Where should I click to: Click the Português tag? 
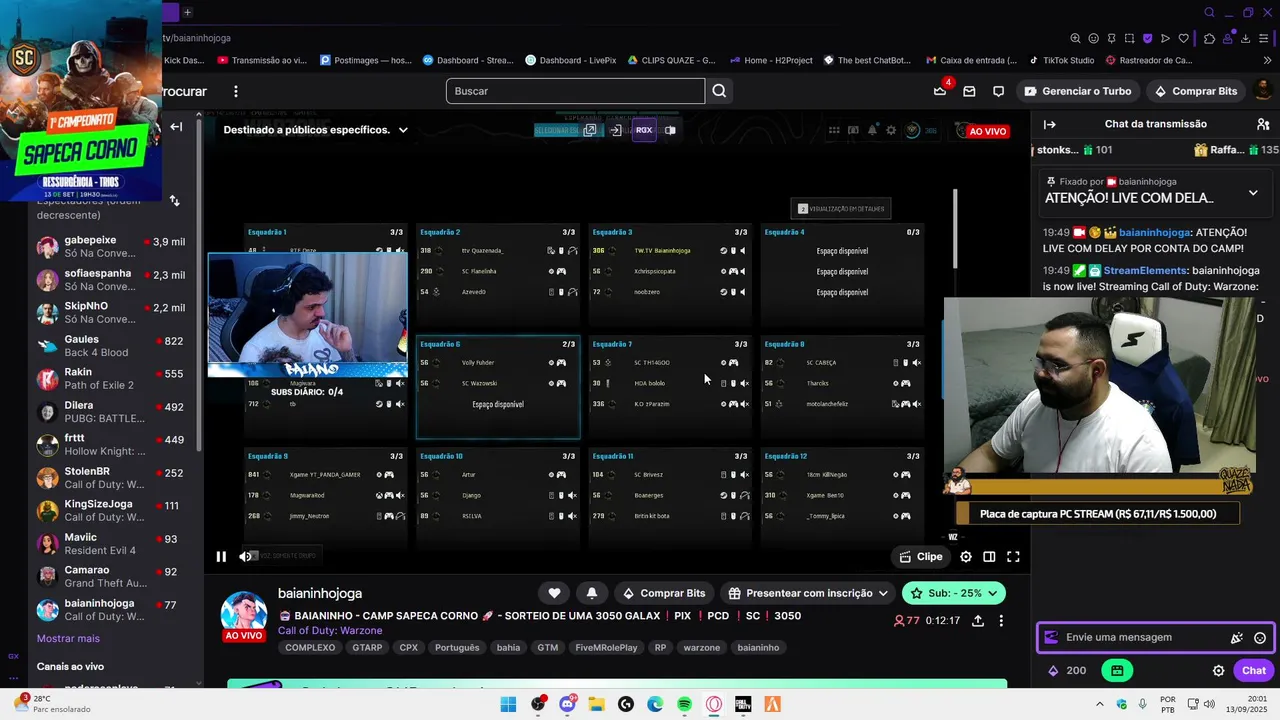click(x=457, y=647)
